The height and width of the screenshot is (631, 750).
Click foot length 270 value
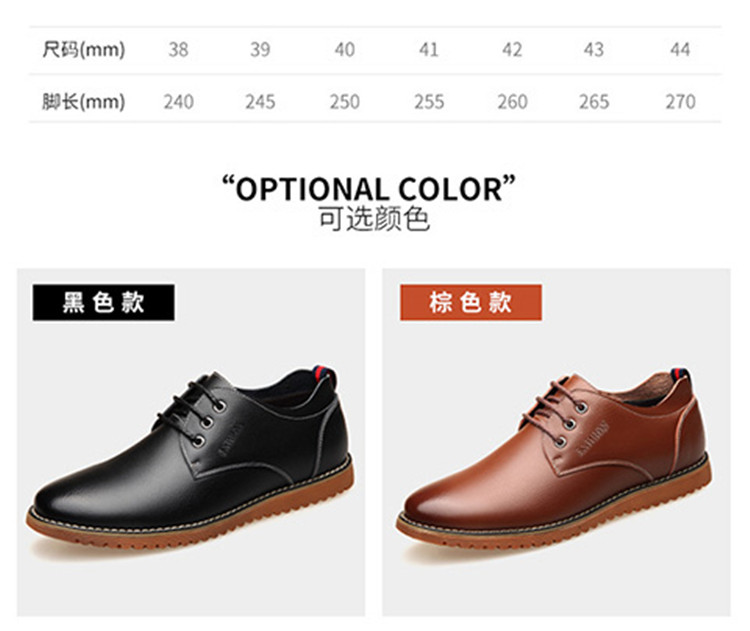tap(680, 102)
